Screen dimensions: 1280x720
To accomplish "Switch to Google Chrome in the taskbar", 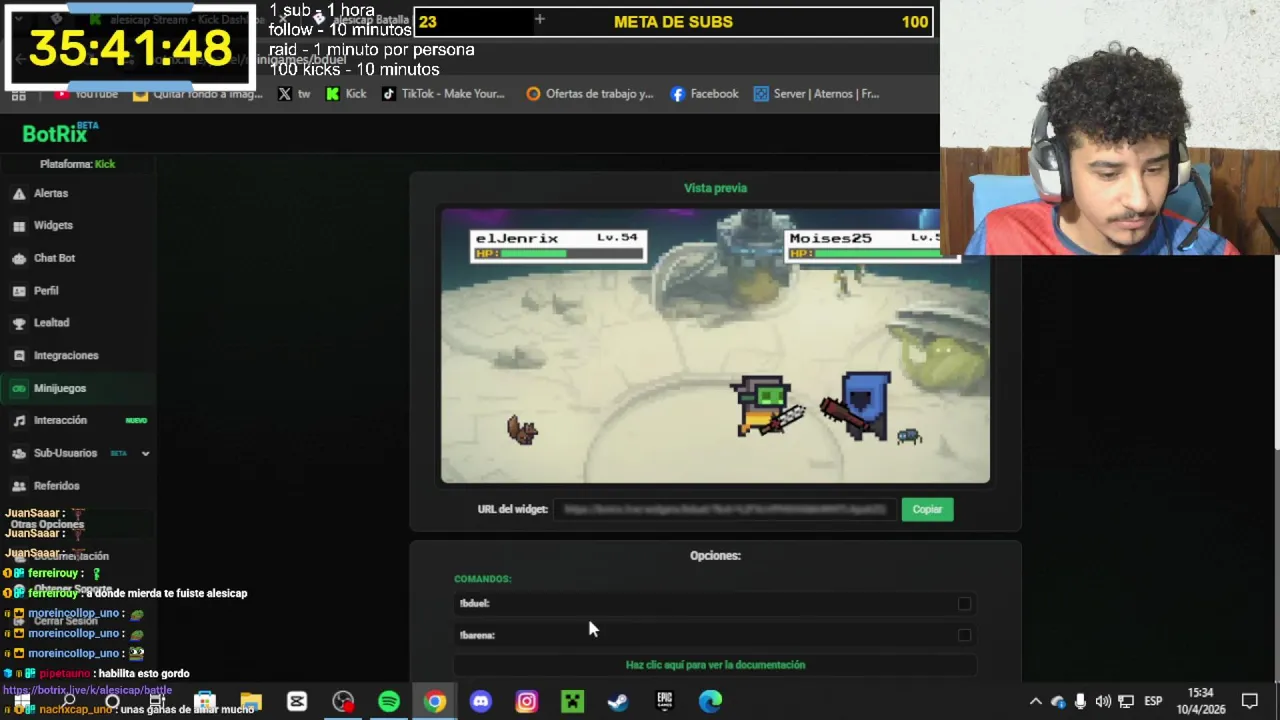I will [435, 702].
